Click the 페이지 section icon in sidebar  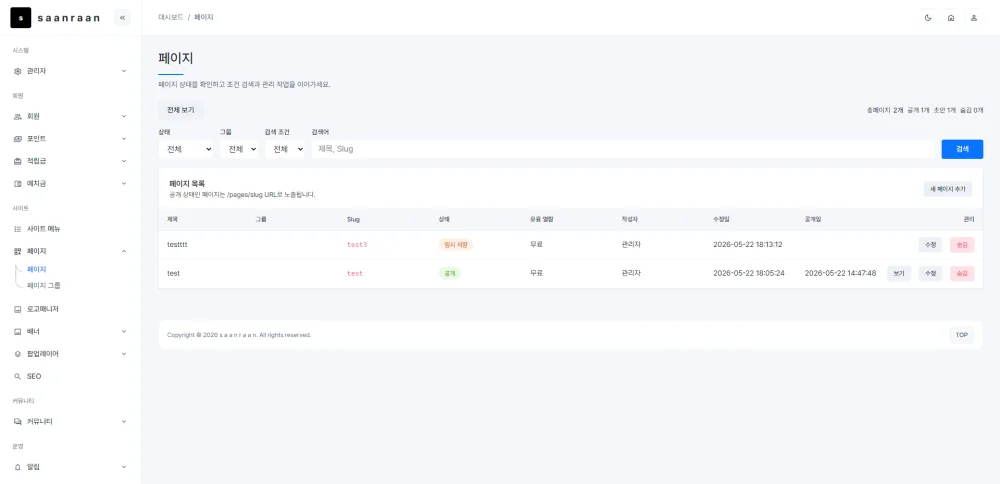pyautogui.click(x=18, y=251)
